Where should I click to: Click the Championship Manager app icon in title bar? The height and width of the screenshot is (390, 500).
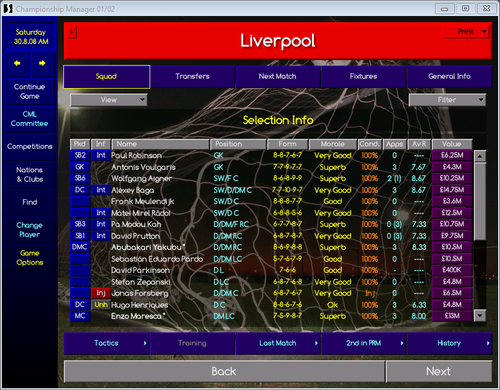click(8, 9)
